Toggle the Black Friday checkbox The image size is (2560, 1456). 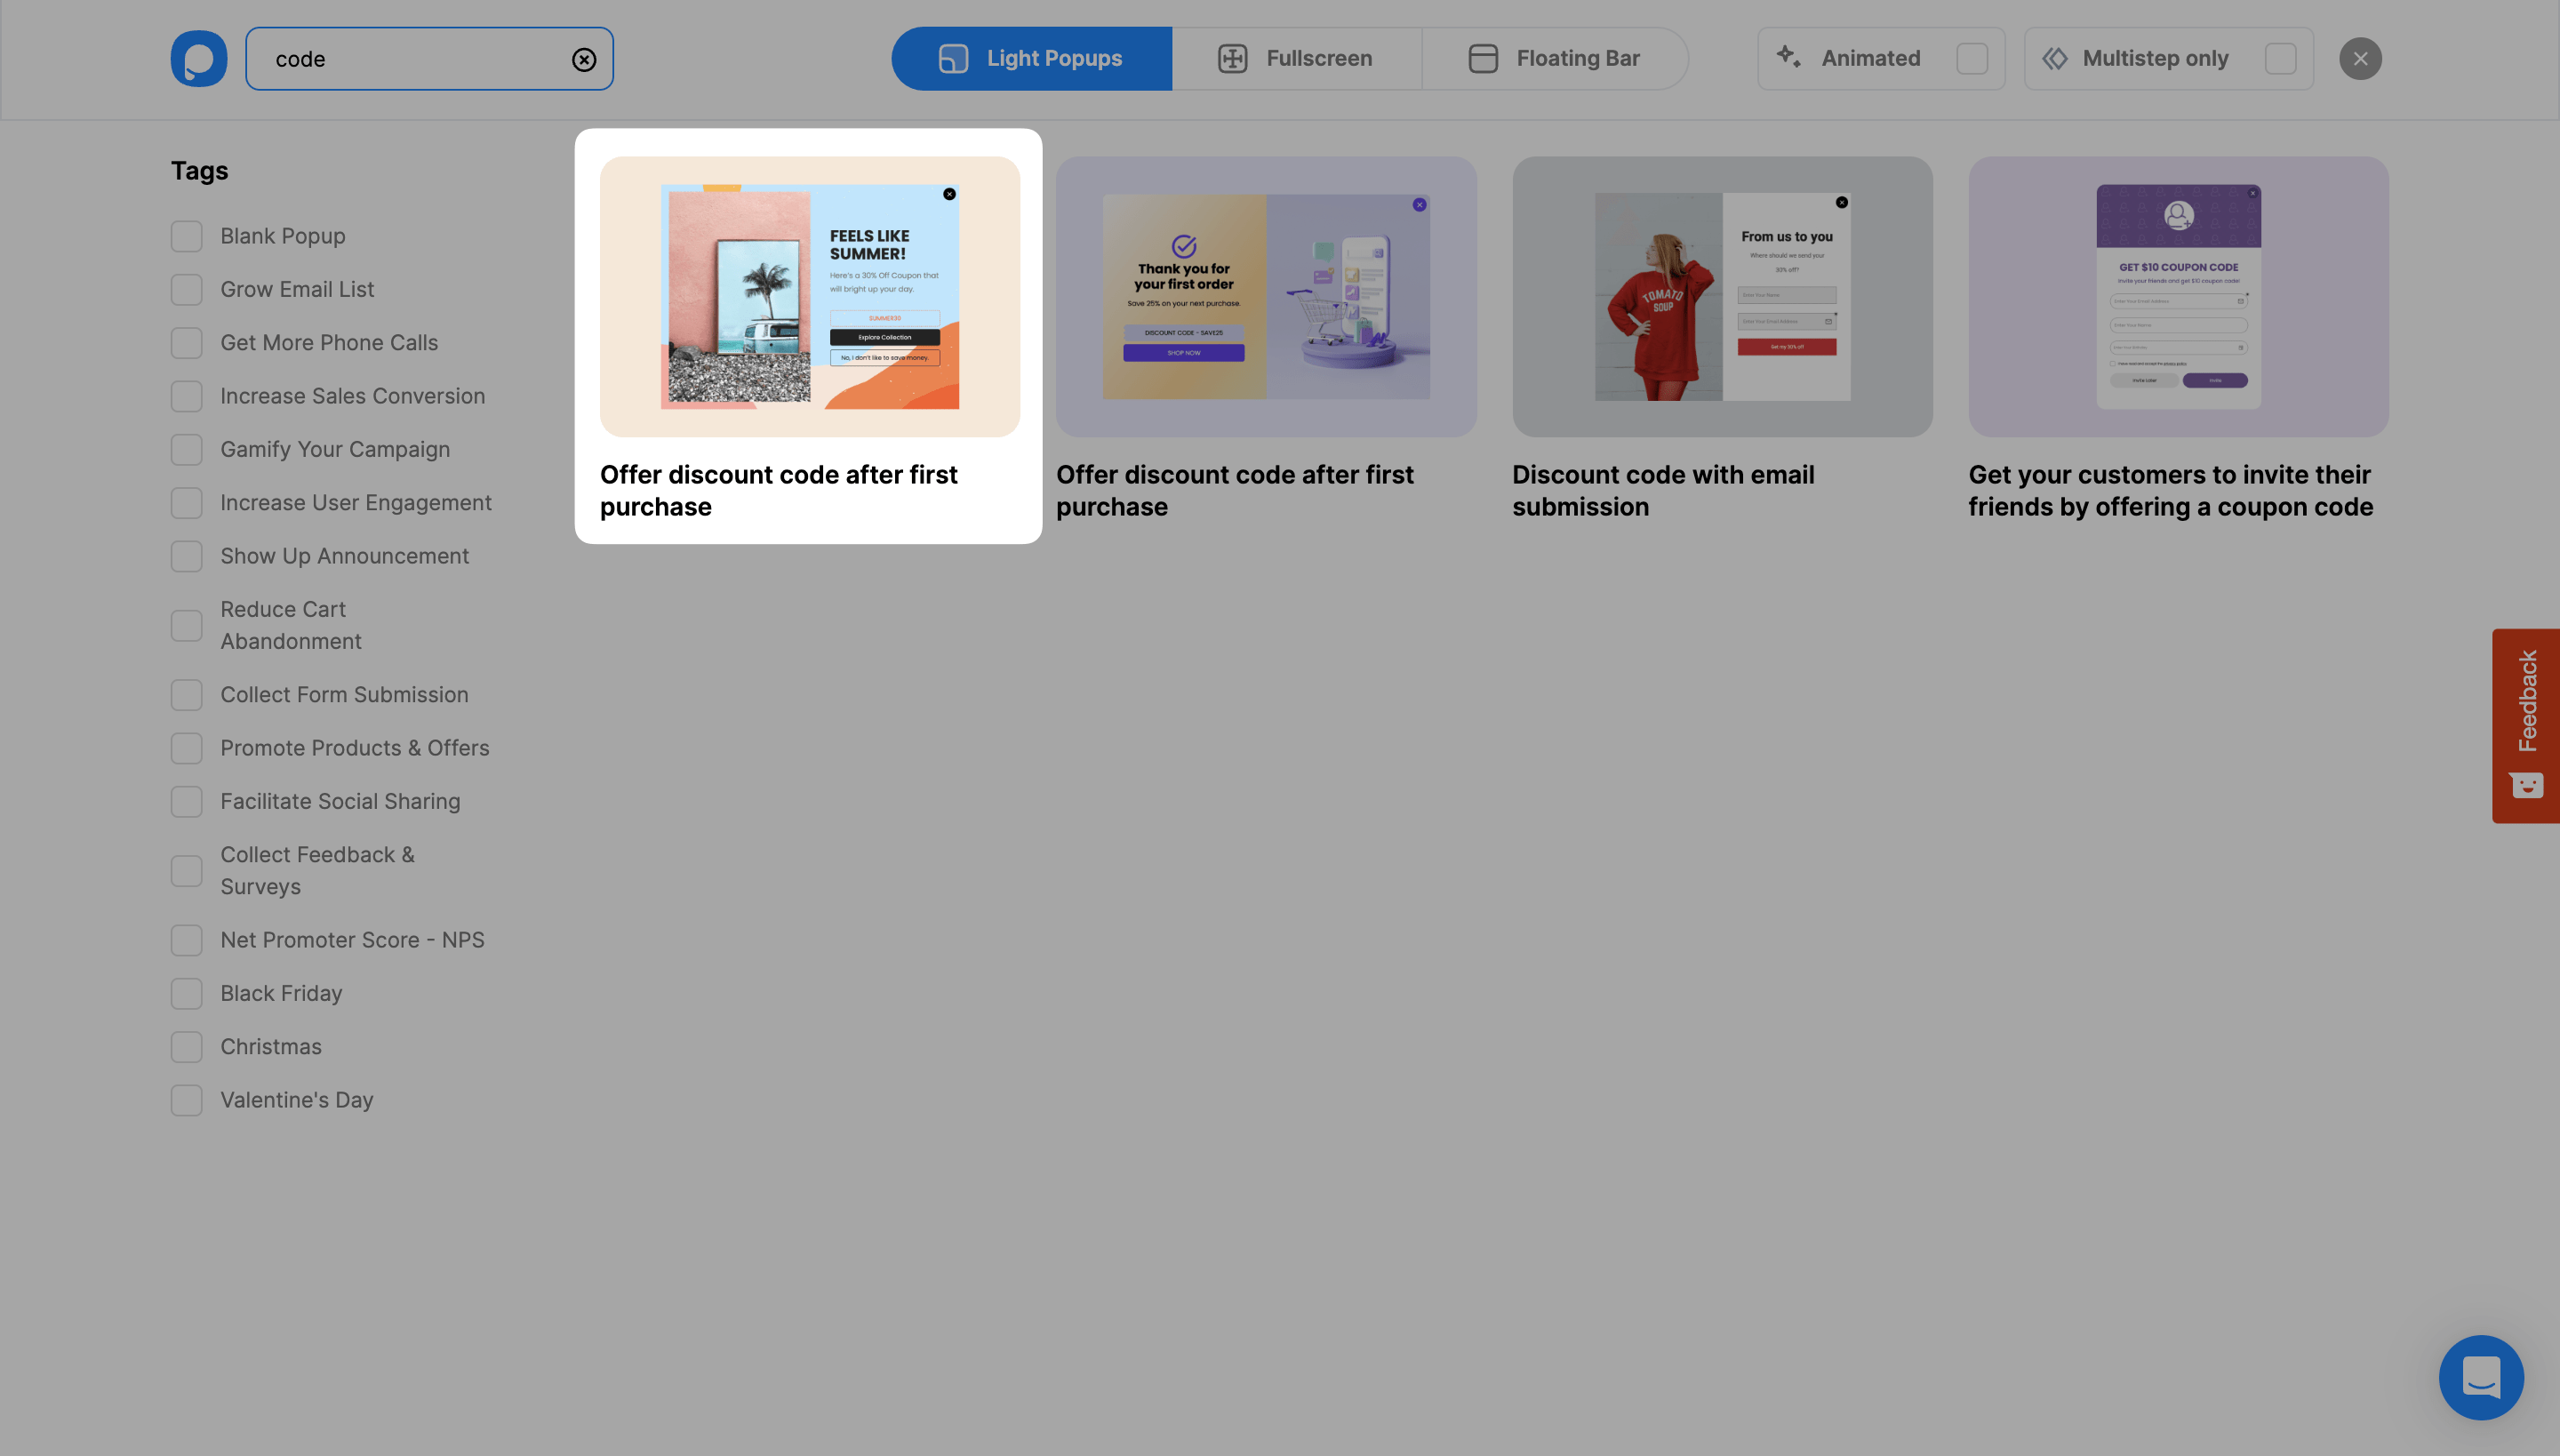[187, 994]
